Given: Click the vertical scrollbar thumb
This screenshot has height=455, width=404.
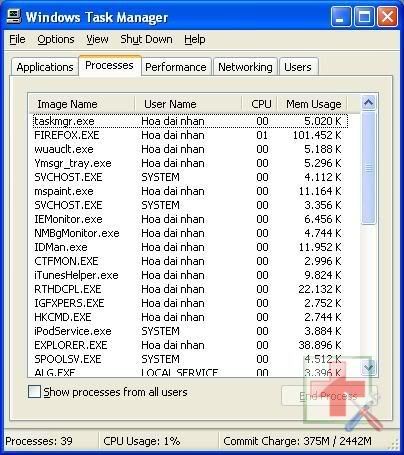Looking at the screenshot, I should point(369,168).
